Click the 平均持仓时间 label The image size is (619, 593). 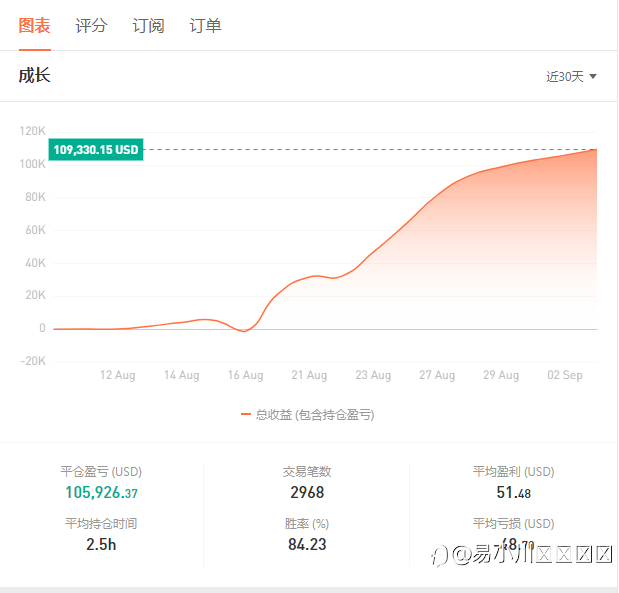[101, 524]
